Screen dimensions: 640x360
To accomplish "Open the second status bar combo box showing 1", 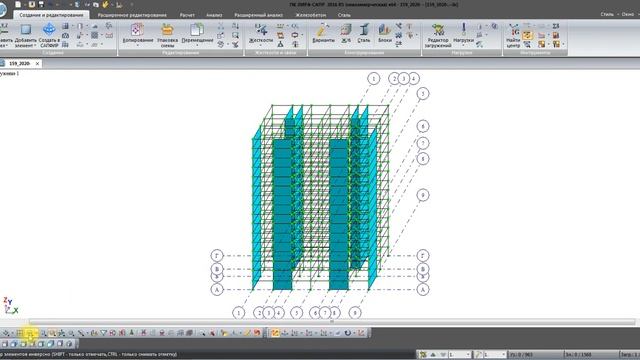I will point(495,355).
